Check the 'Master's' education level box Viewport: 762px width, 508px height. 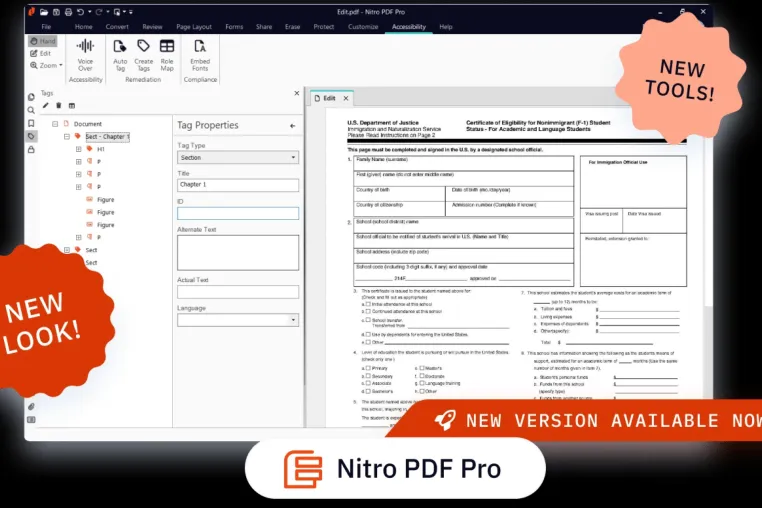[x=421, y=368]
